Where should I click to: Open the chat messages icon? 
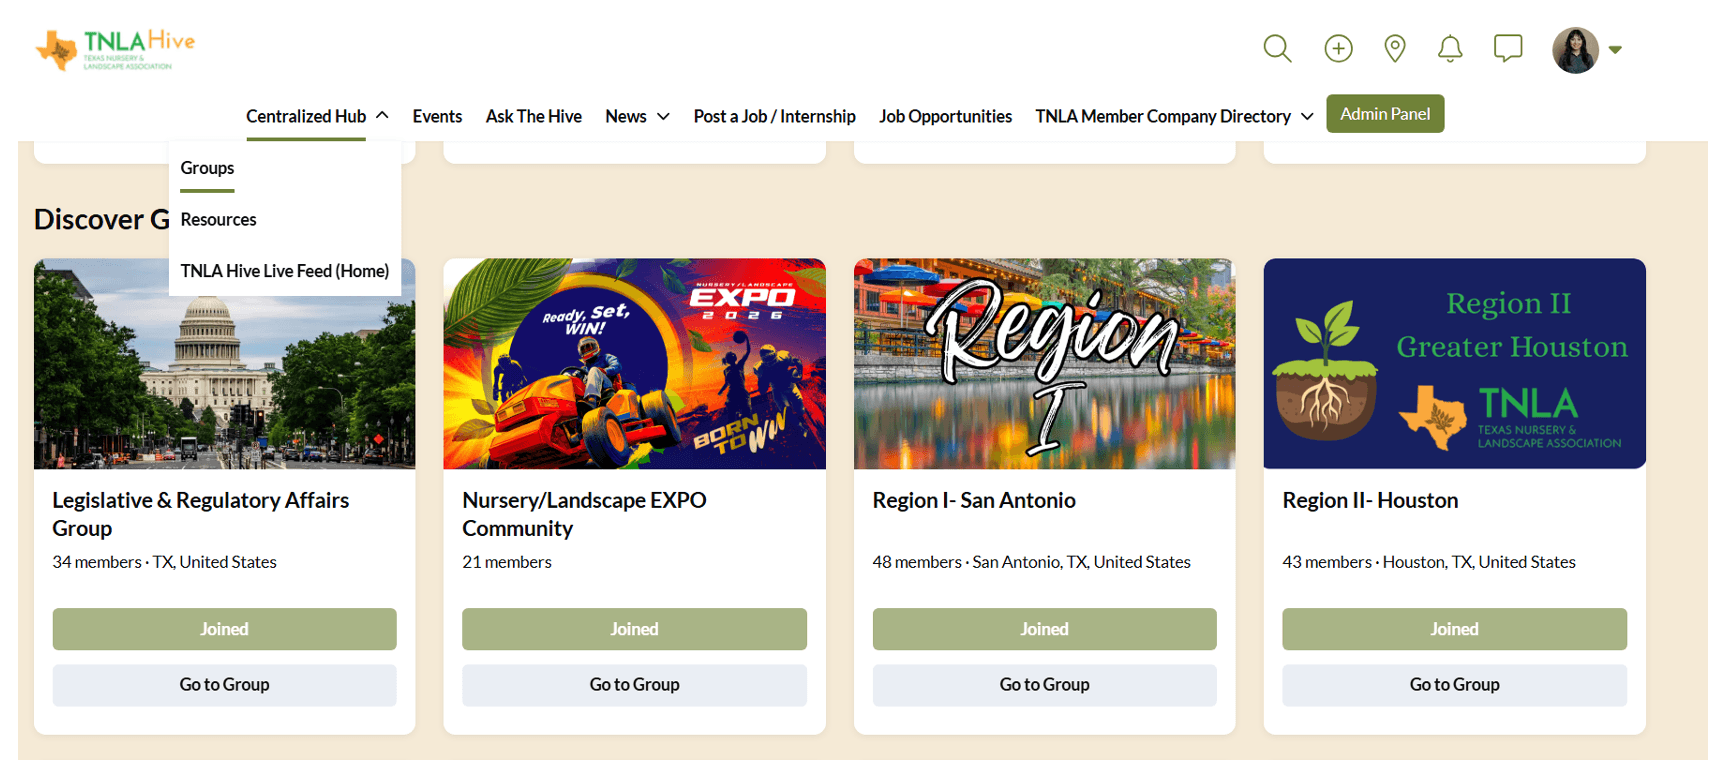click(x=1508, y=48)
